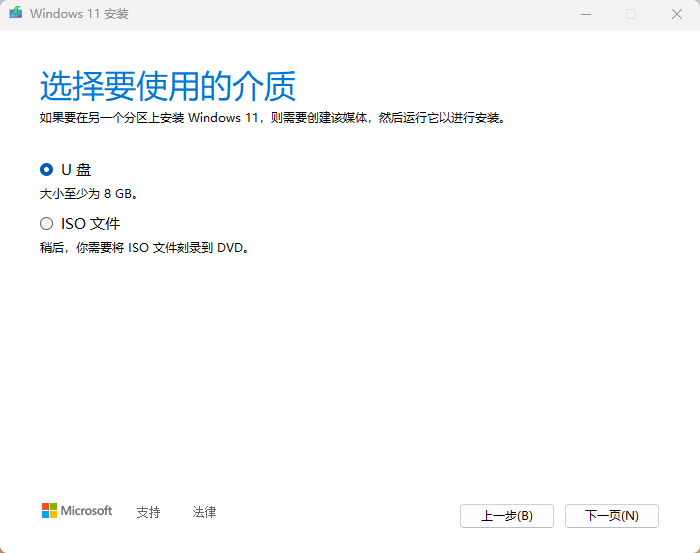Select the U 盘 radio button

point(46,170)
